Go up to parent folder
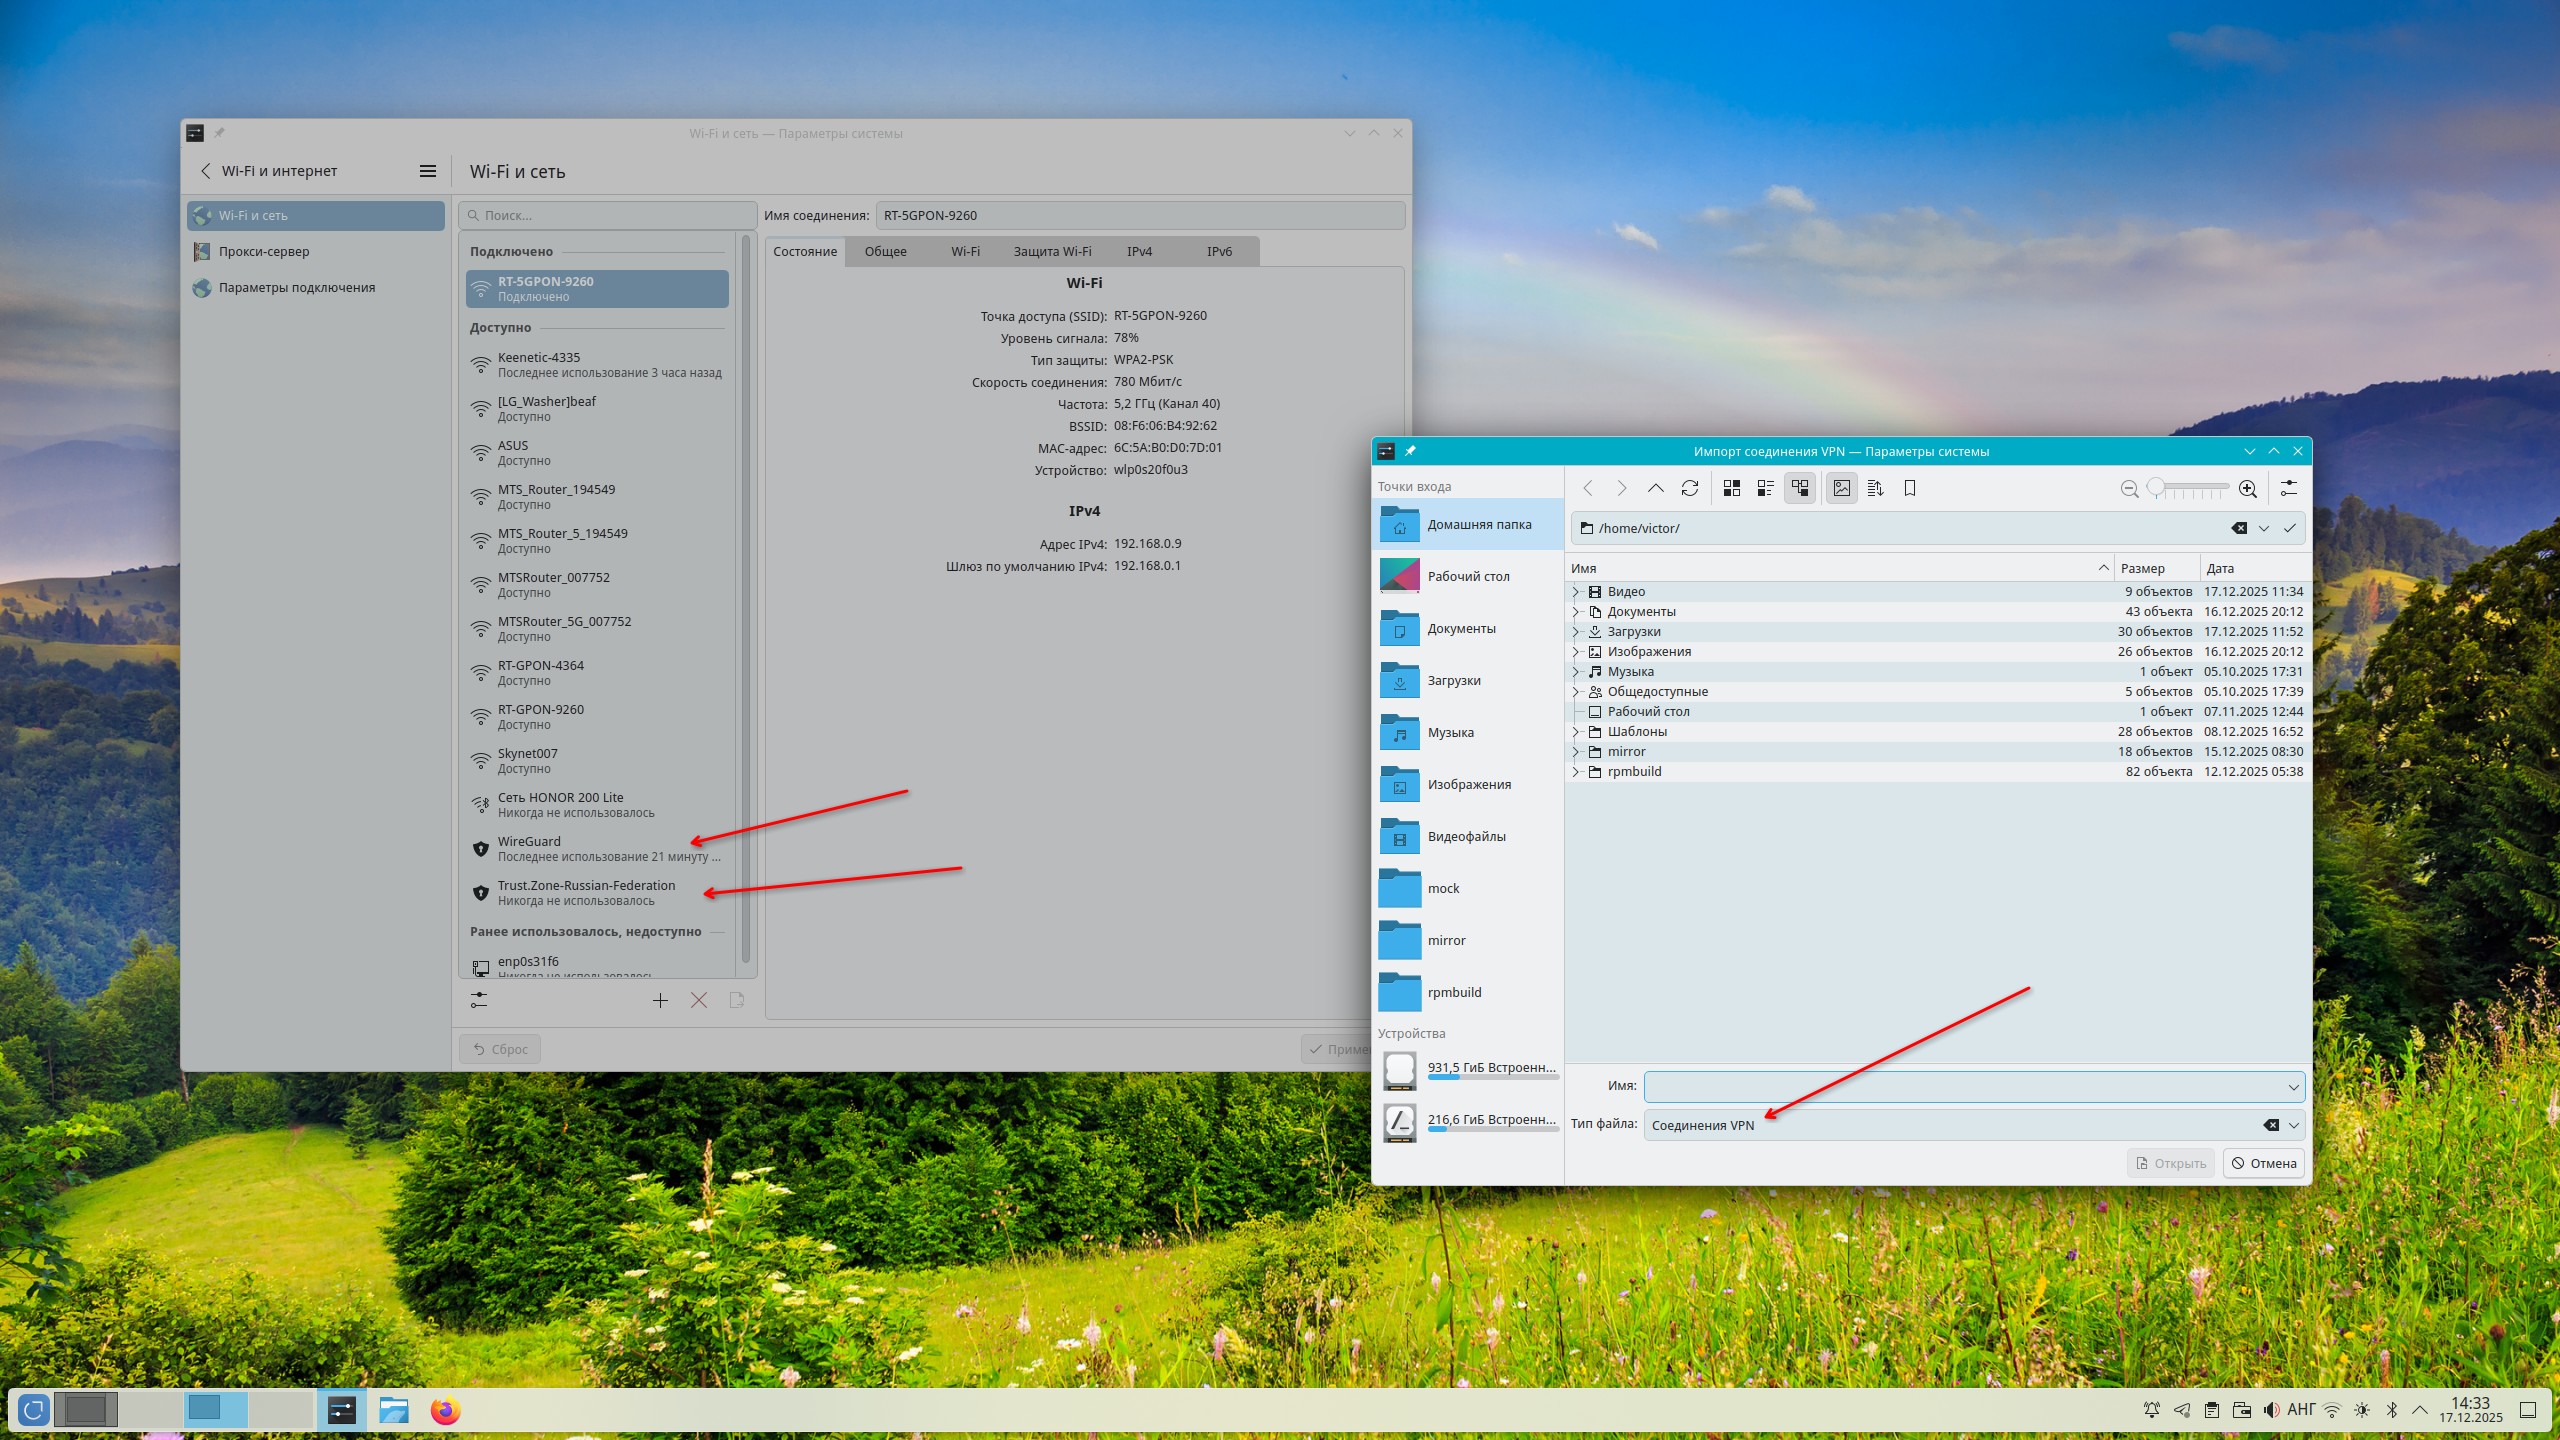Viewport: 2560px width, 1440px height. pyautogui.click(x=1656, y=488)
